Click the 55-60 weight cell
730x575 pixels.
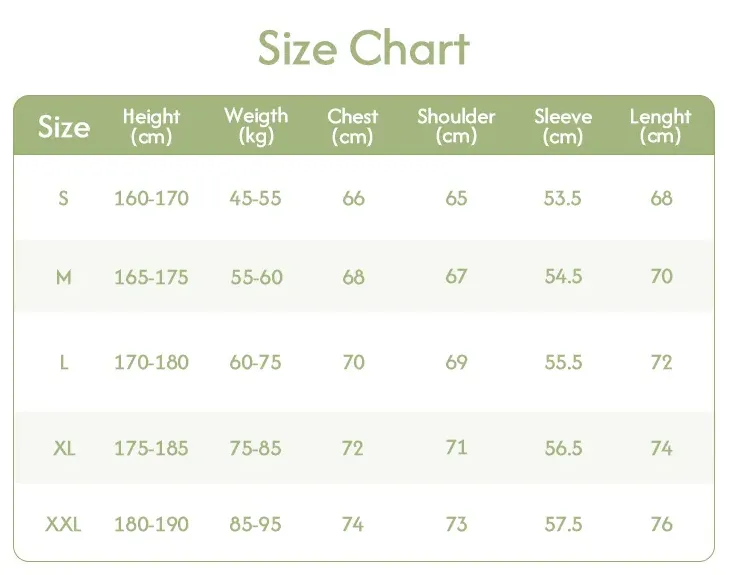pyautogui.click(x=256, y=277)
